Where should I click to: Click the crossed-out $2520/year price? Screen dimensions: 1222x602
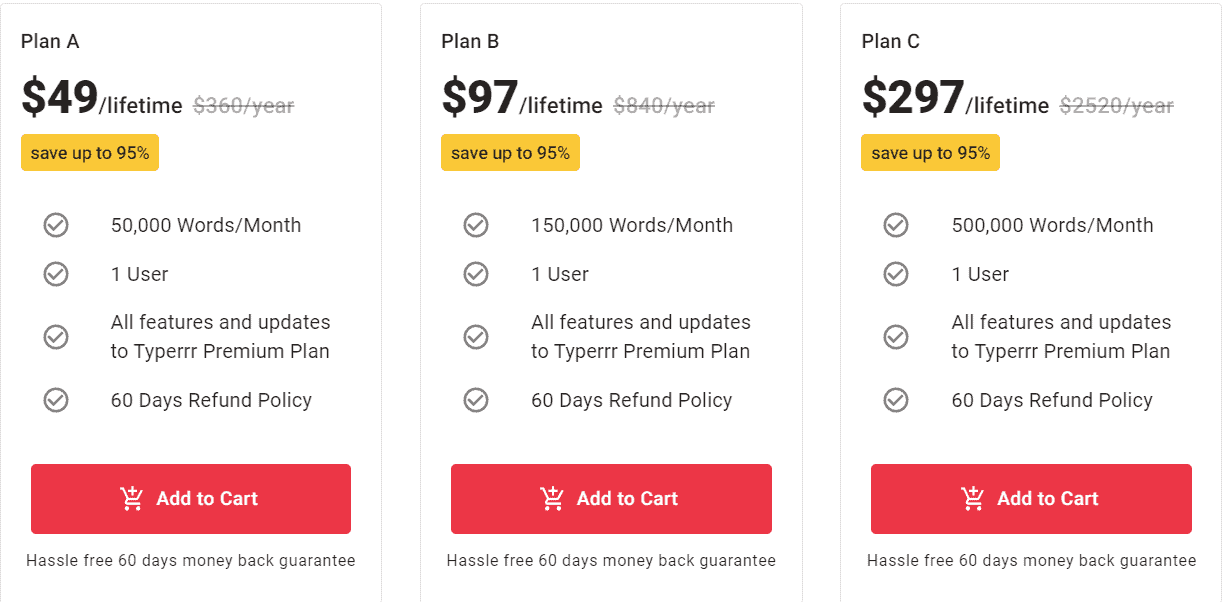pos(1116,105)
